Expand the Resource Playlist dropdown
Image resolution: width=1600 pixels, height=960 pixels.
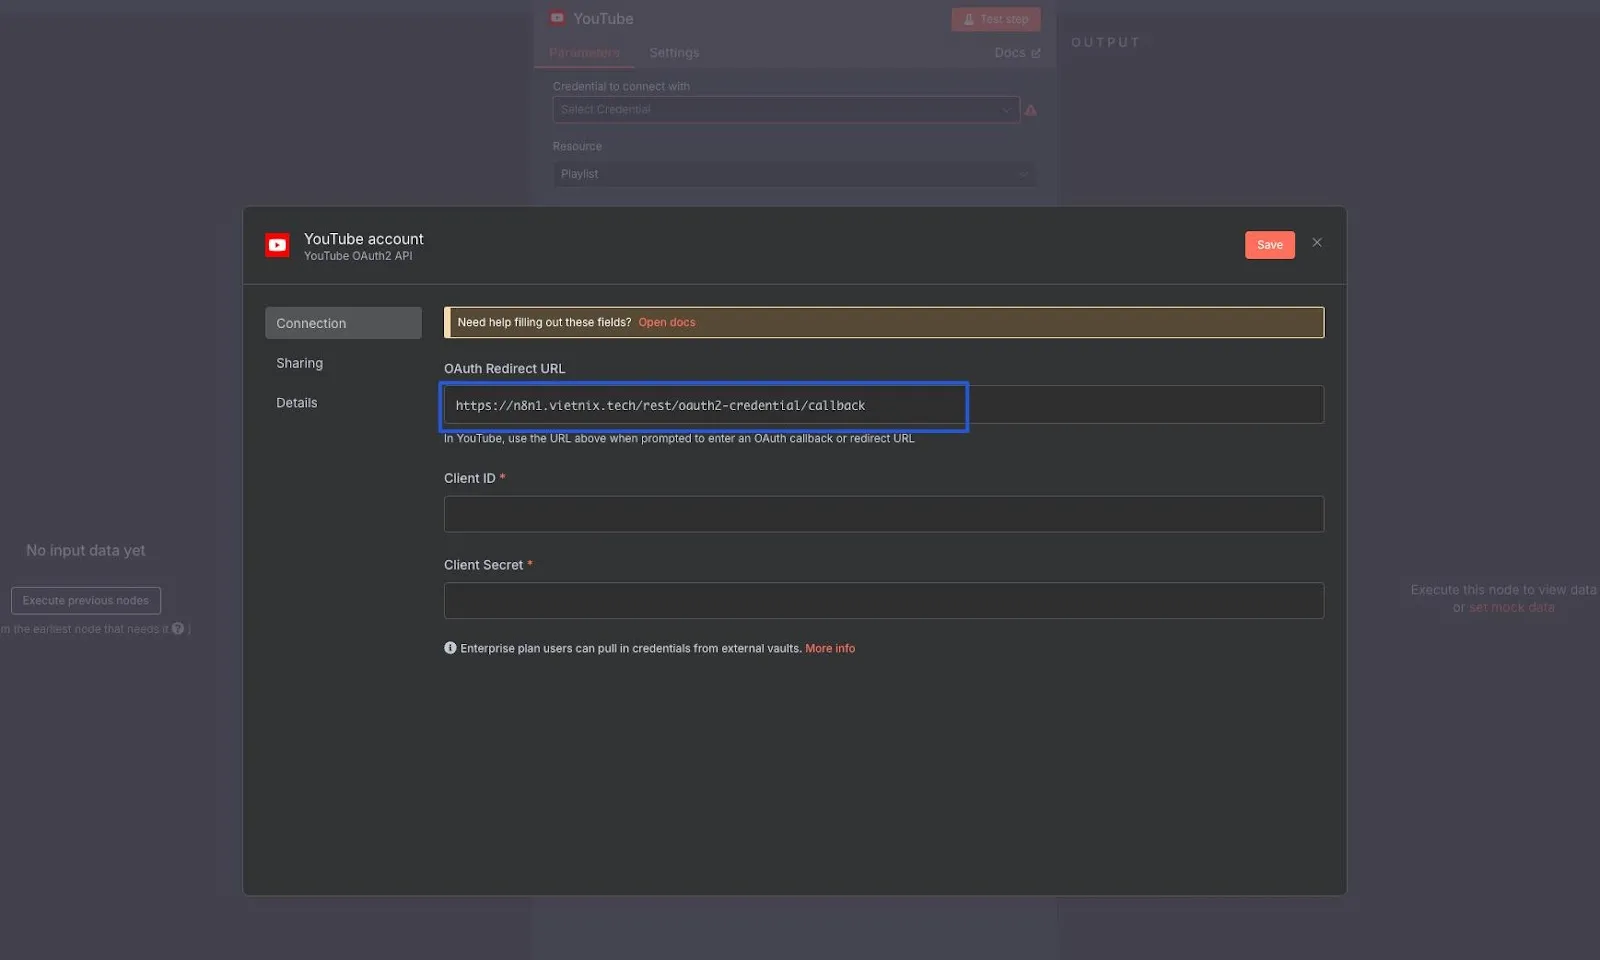coord(794,174)
